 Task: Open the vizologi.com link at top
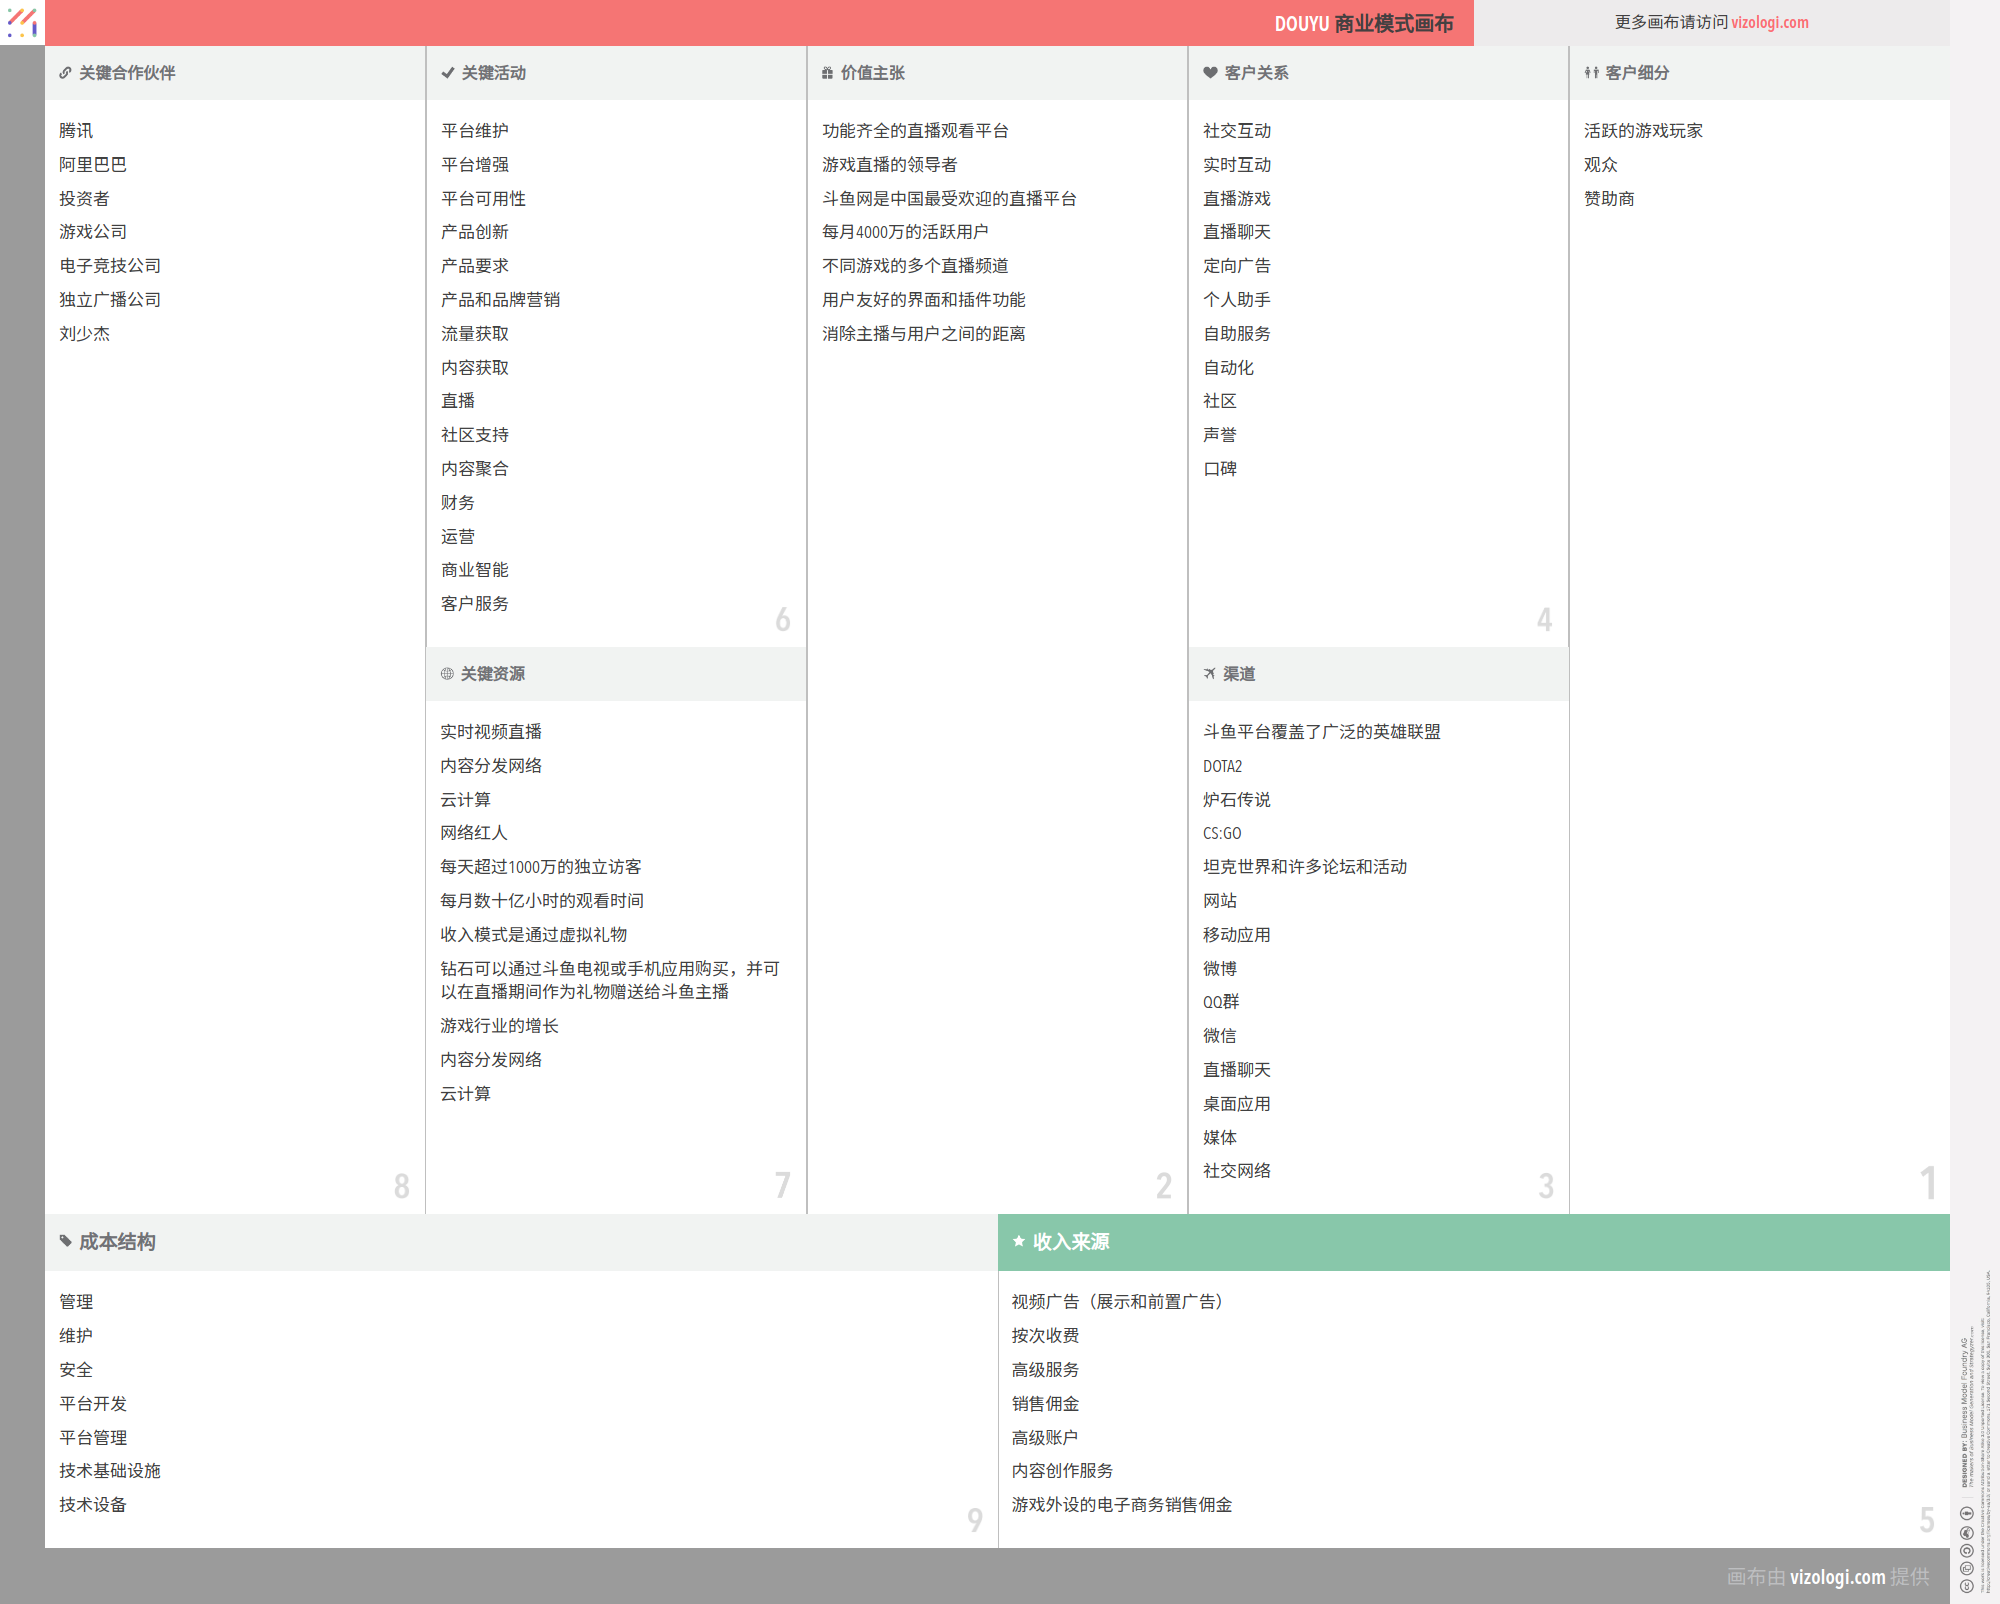click(x=1769, y=22)
